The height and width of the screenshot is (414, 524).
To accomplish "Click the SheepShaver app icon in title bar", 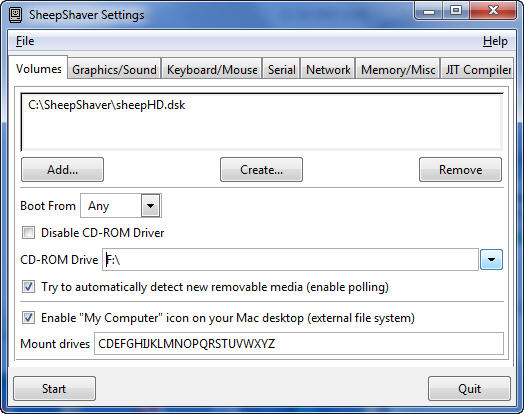I will [15, 15].
